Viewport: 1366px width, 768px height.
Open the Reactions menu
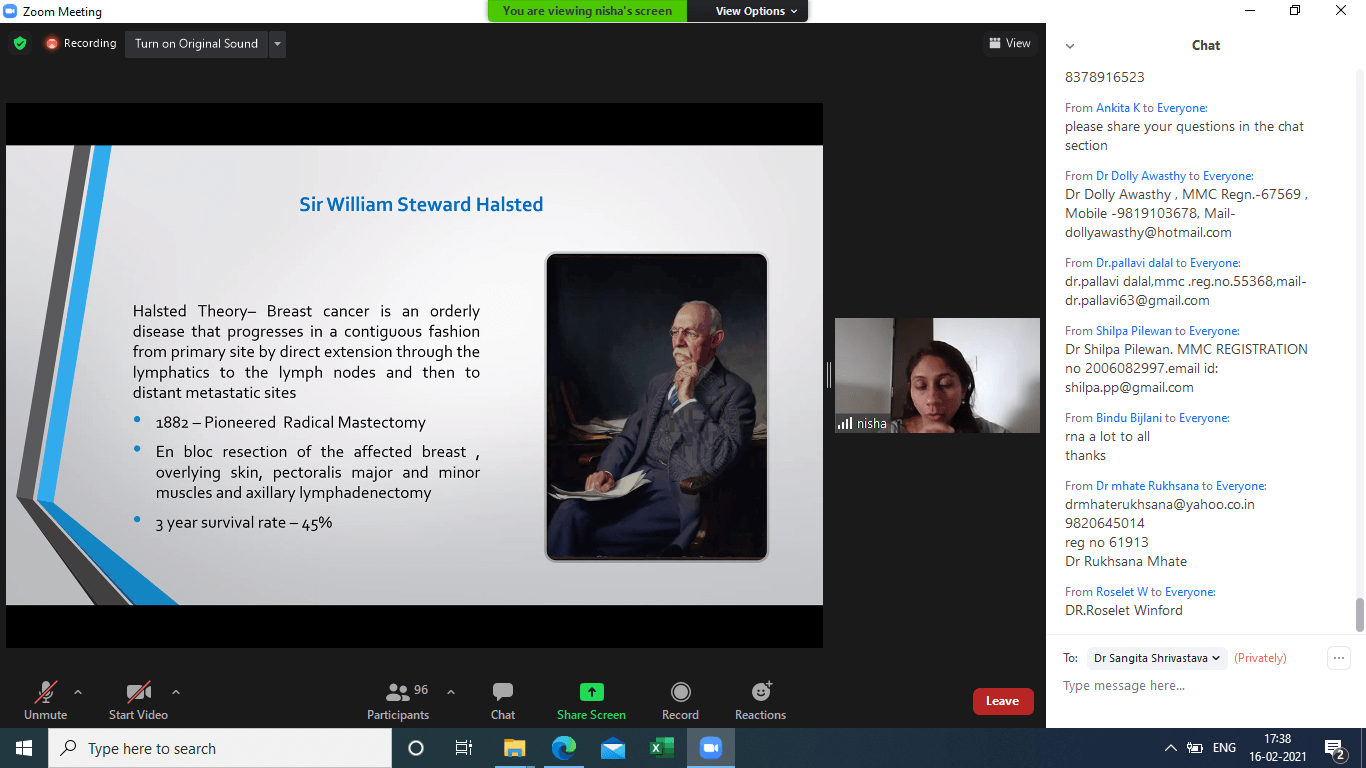point(760,700)
